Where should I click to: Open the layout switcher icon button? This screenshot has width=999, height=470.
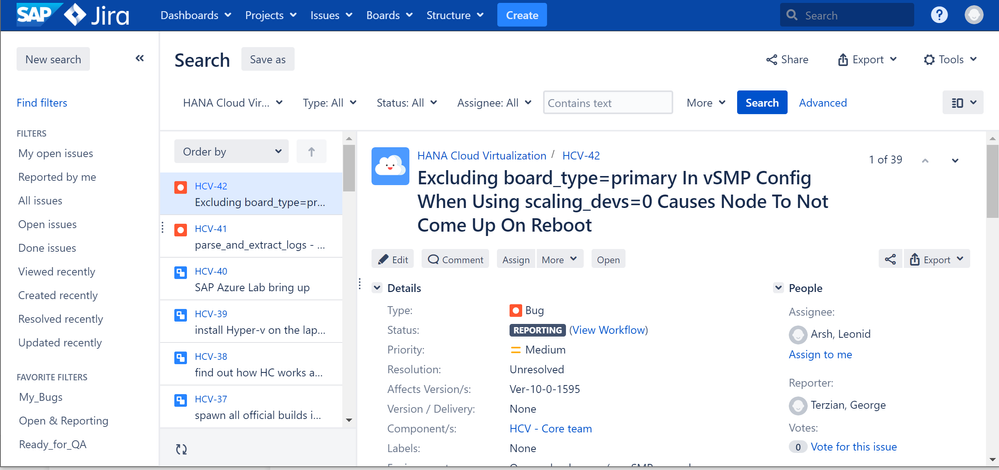point(963,103)
